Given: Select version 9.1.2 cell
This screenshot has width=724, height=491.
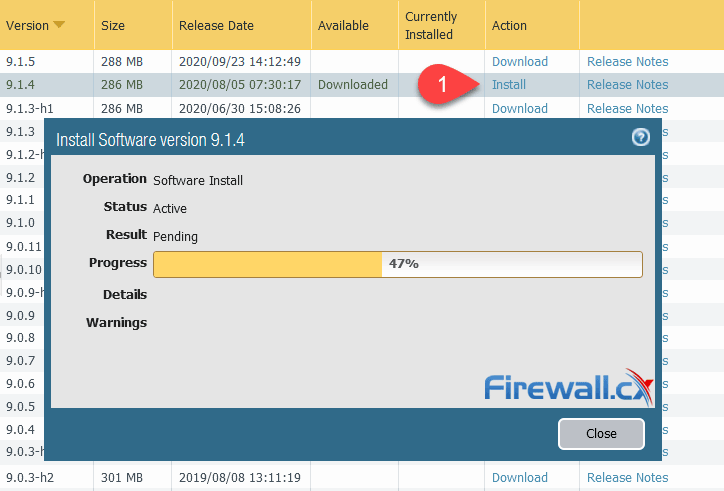Looking at the screenshot, I should (x=20, y=178).
